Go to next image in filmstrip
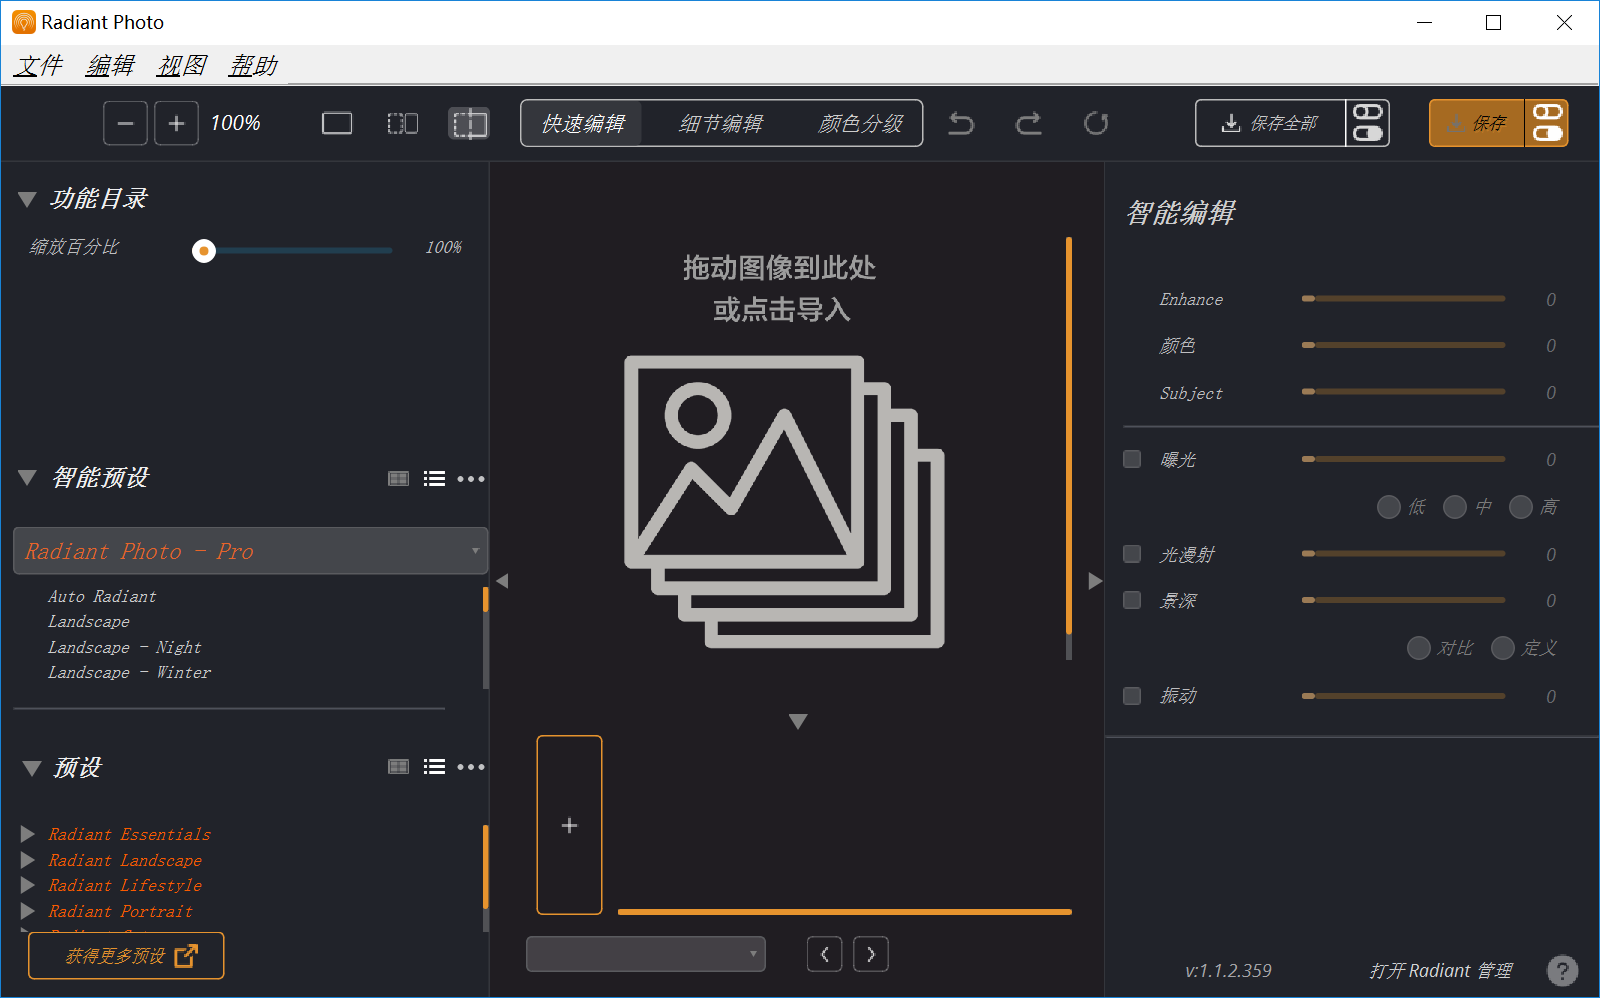Screen dimensions: 1600x998 point(871,954)
